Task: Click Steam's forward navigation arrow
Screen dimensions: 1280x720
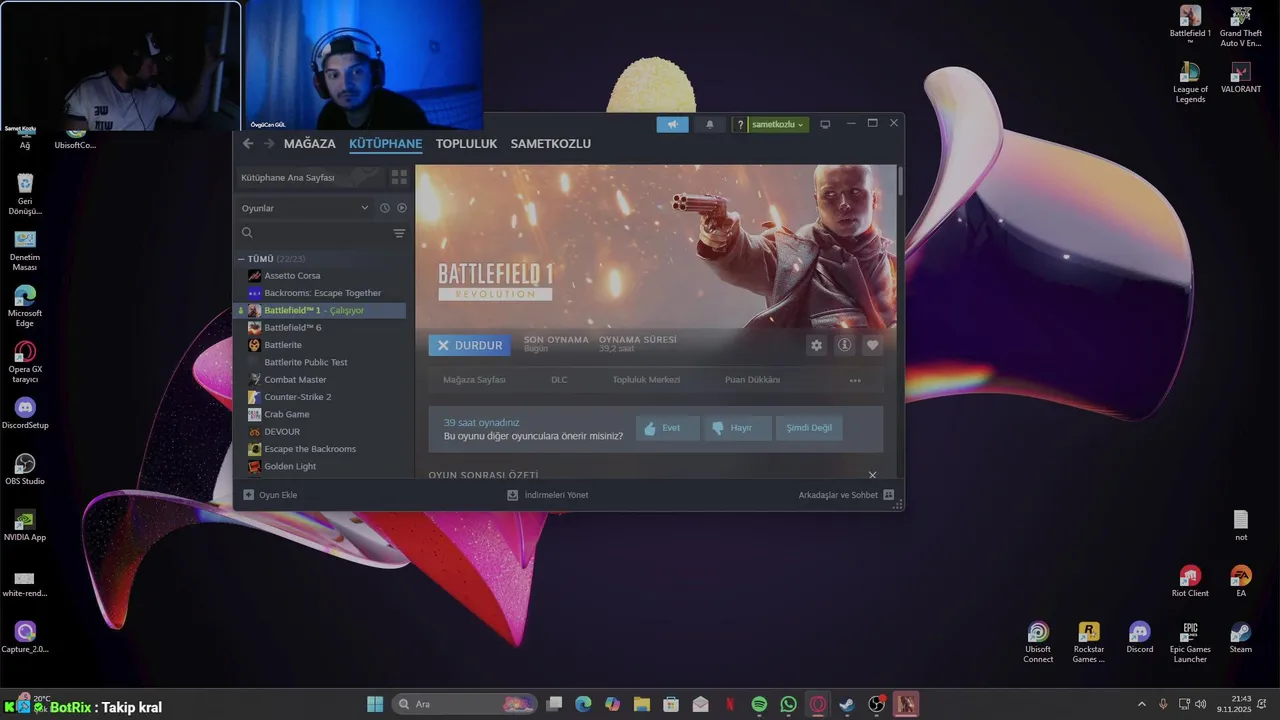Action: 269,144
